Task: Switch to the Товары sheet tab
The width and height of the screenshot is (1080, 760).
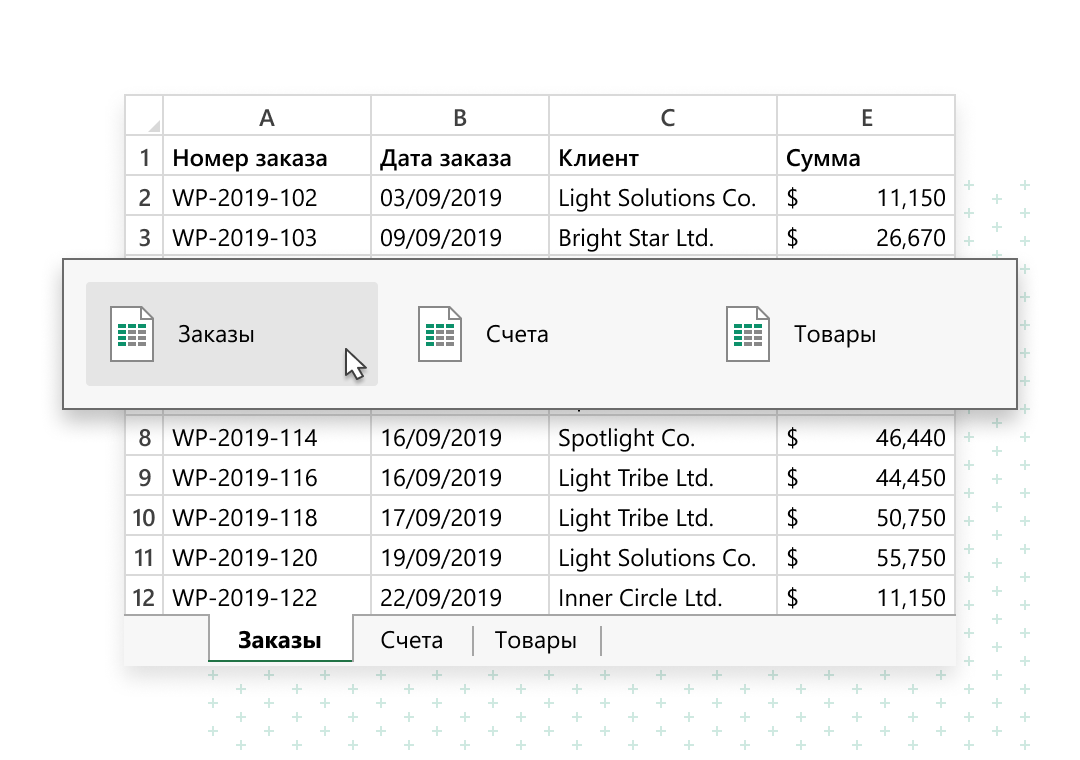Action: pyautogui.click(x=536, y=640)
